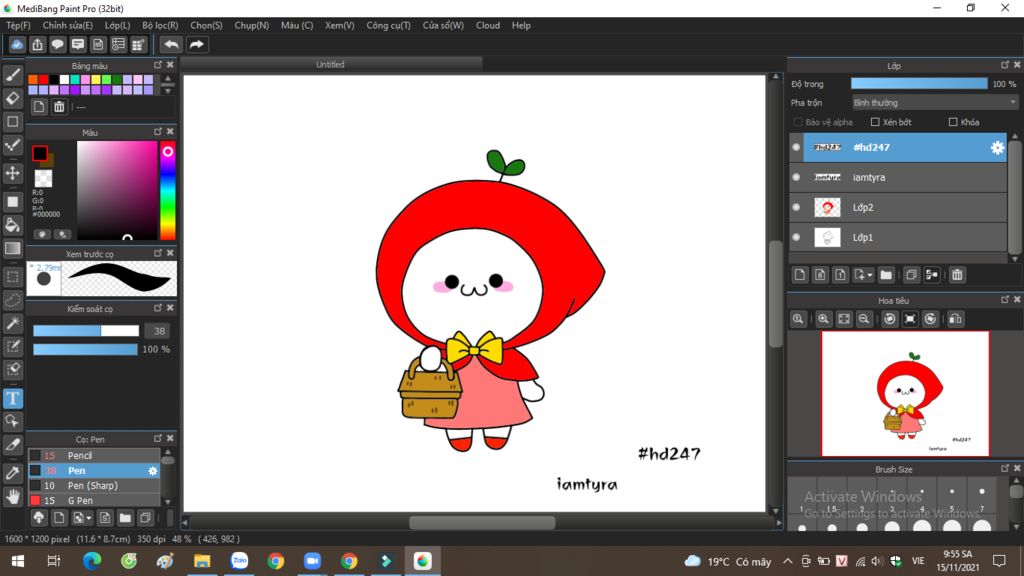This screenshot has width=1024, height=576.
Task: Open the Cửa sổ(W) menu
Action: click(x=443, y=25)
